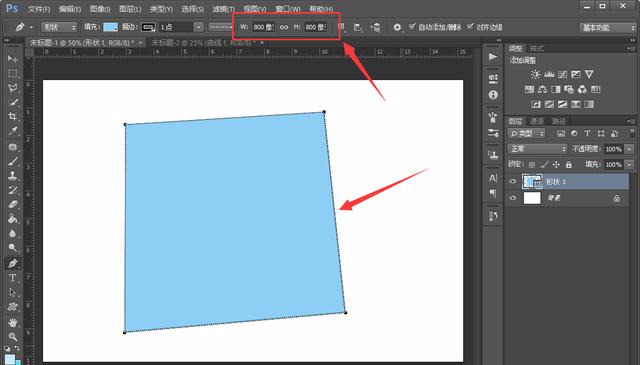
Task: Hide the 形状 1 layer
Action: click(x=513, y=182)
